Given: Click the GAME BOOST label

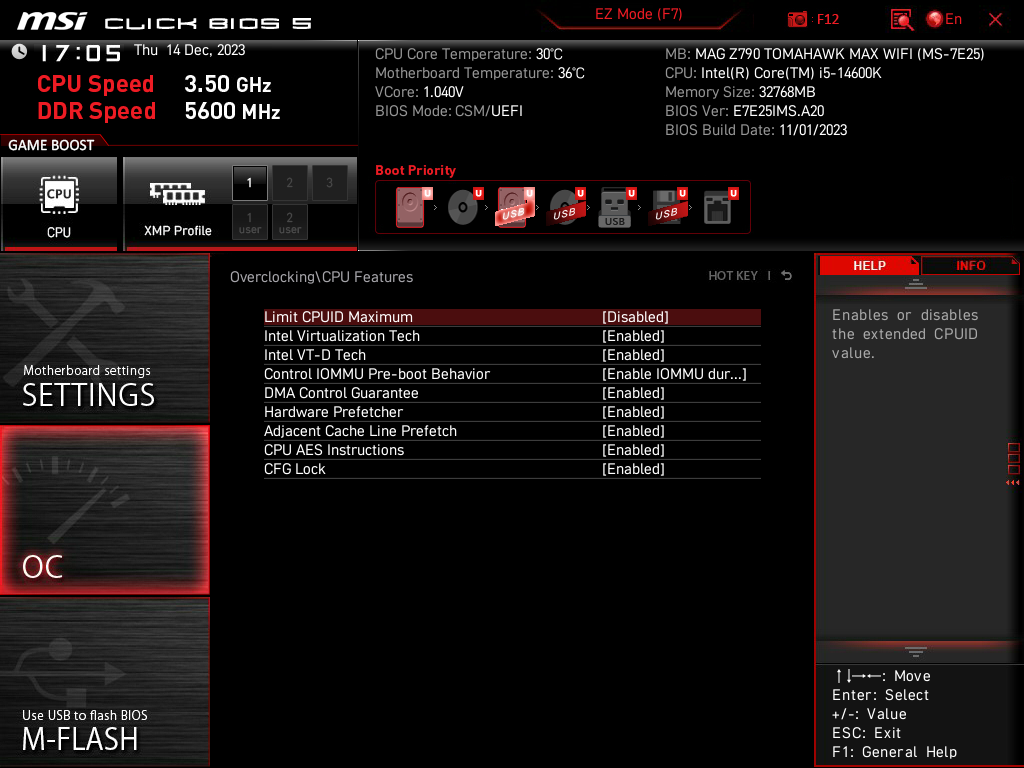Looking at the screenshot, I should pos(51,145).
